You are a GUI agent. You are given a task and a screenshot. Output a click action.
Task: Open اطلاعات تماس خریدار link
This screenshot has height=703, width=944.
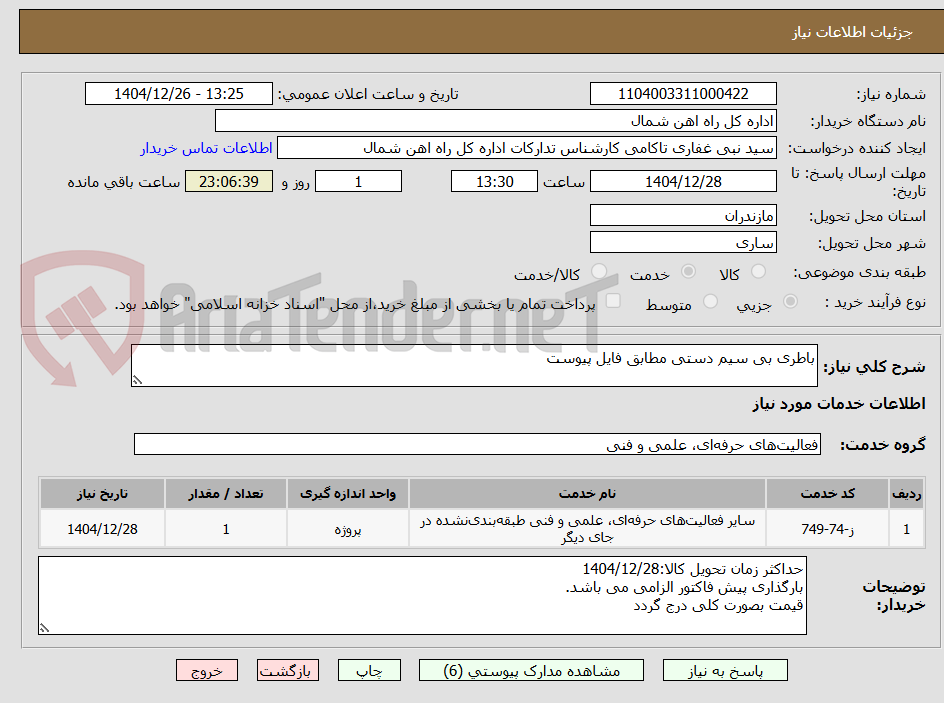coord(206,148)
